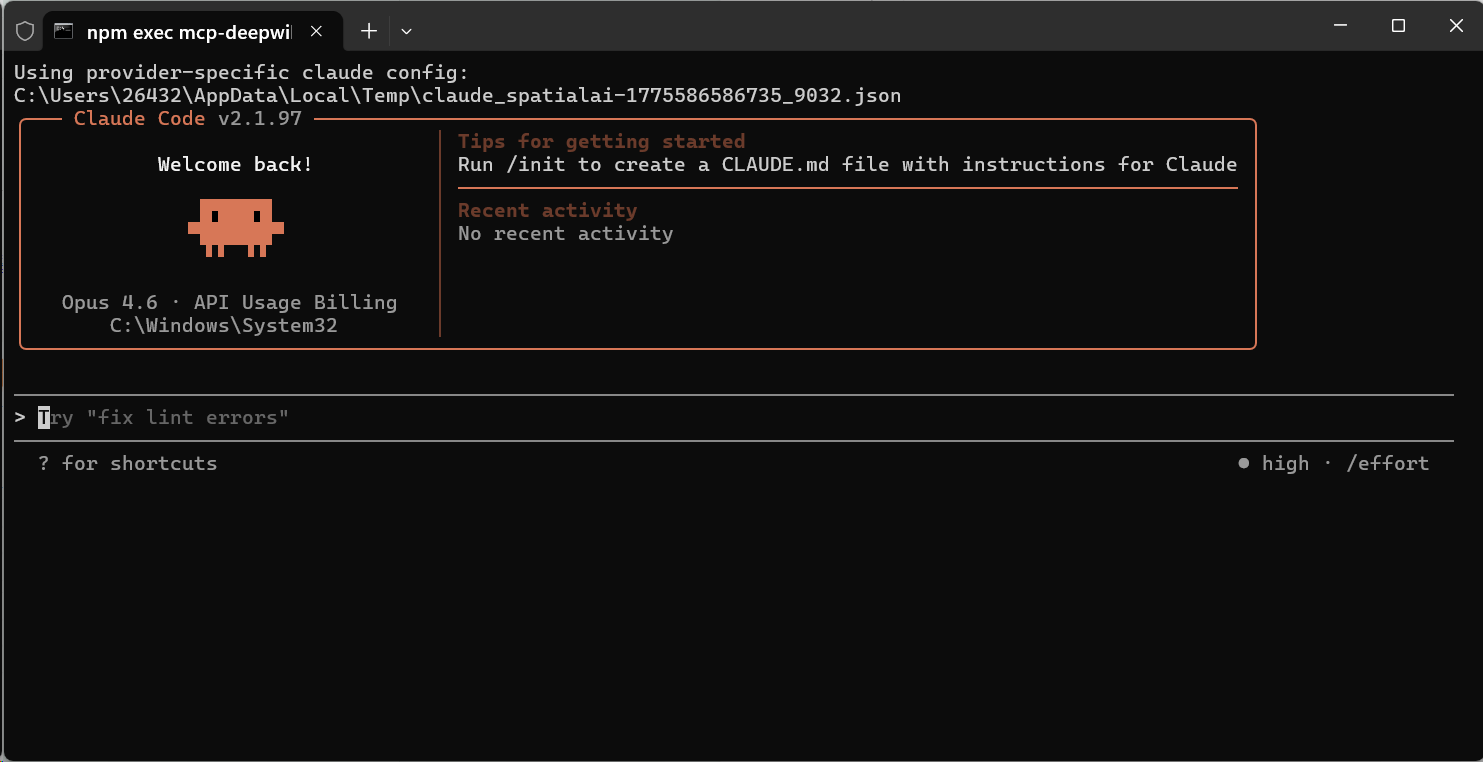Click the "No recent activity" text
The width and height of the screenshot is (1483, 762).
[x=565, y=234]
